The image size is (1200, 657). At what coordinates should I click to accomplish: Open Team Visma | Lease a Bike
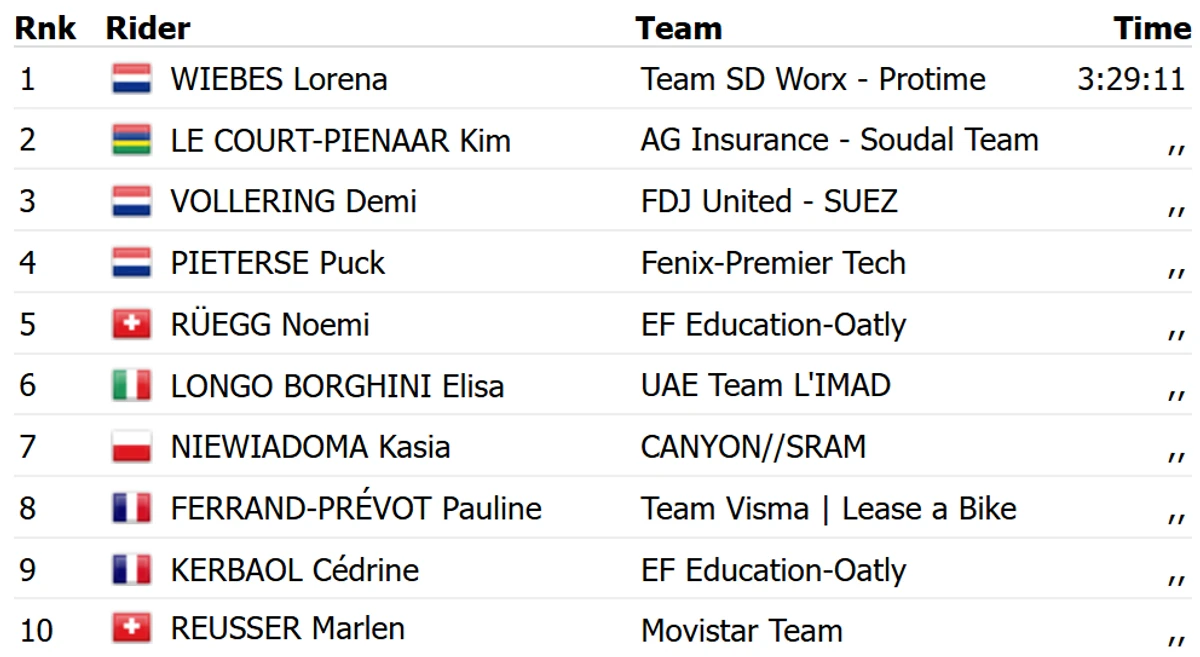(x=828, y=508)
